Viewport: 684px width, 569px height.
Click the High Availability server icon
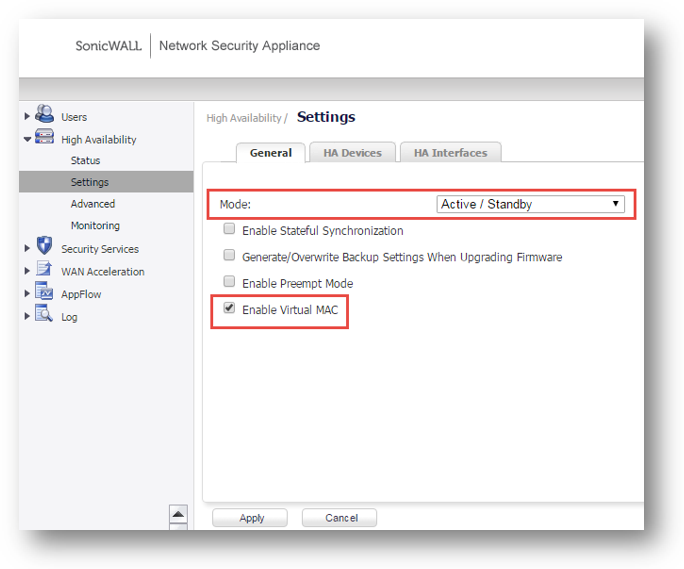(x=44, y=139)
